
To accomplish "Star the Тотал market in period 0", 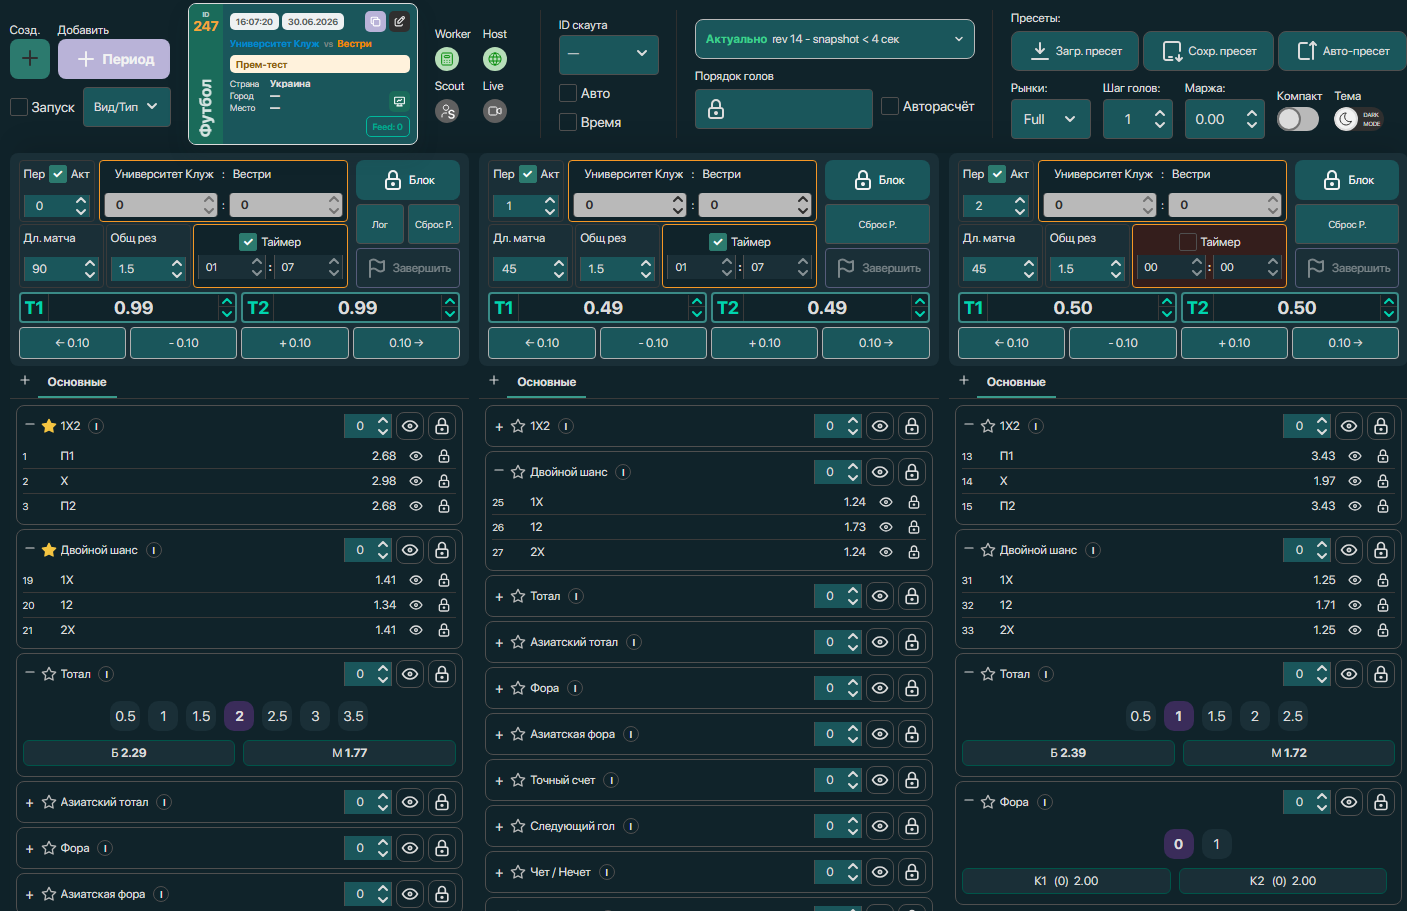I will click(49, 674).
